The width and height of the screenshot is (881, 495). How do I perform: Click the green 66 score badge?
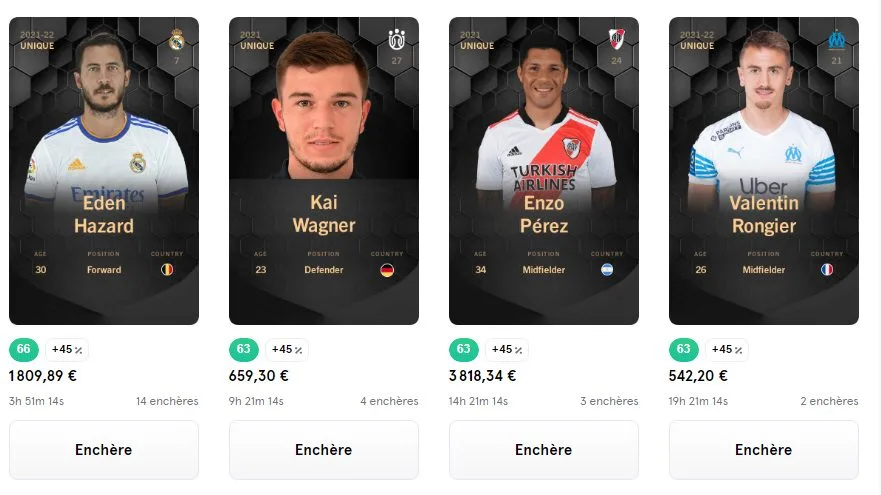pos(24,349)
